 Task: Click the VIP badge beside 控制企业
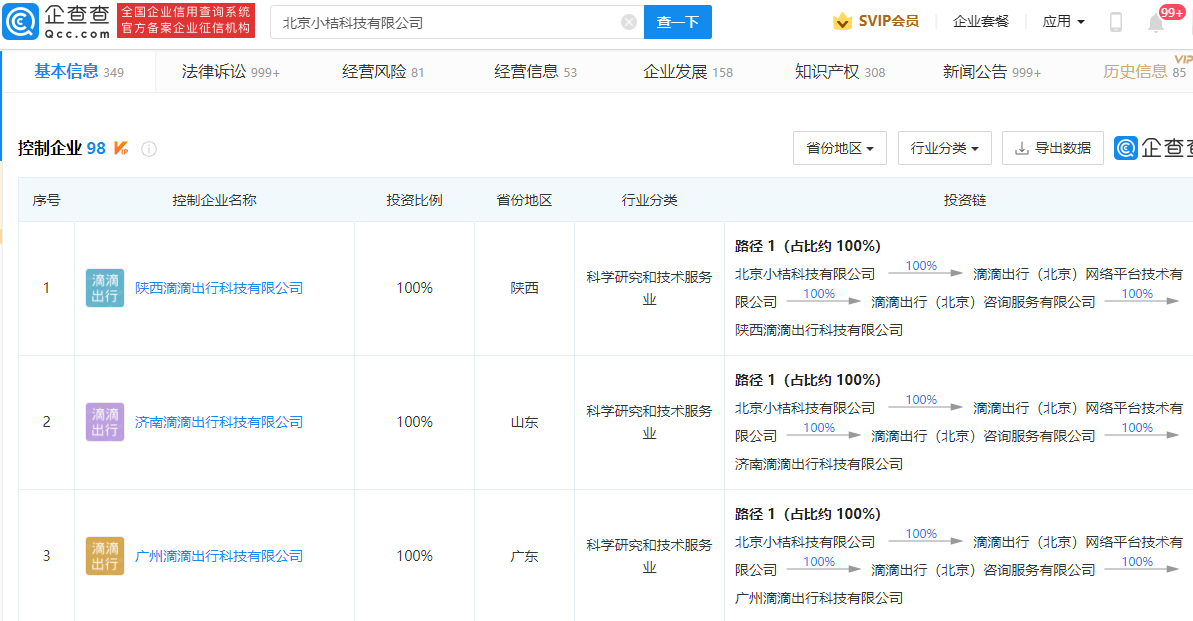click(x=121, y=148)
